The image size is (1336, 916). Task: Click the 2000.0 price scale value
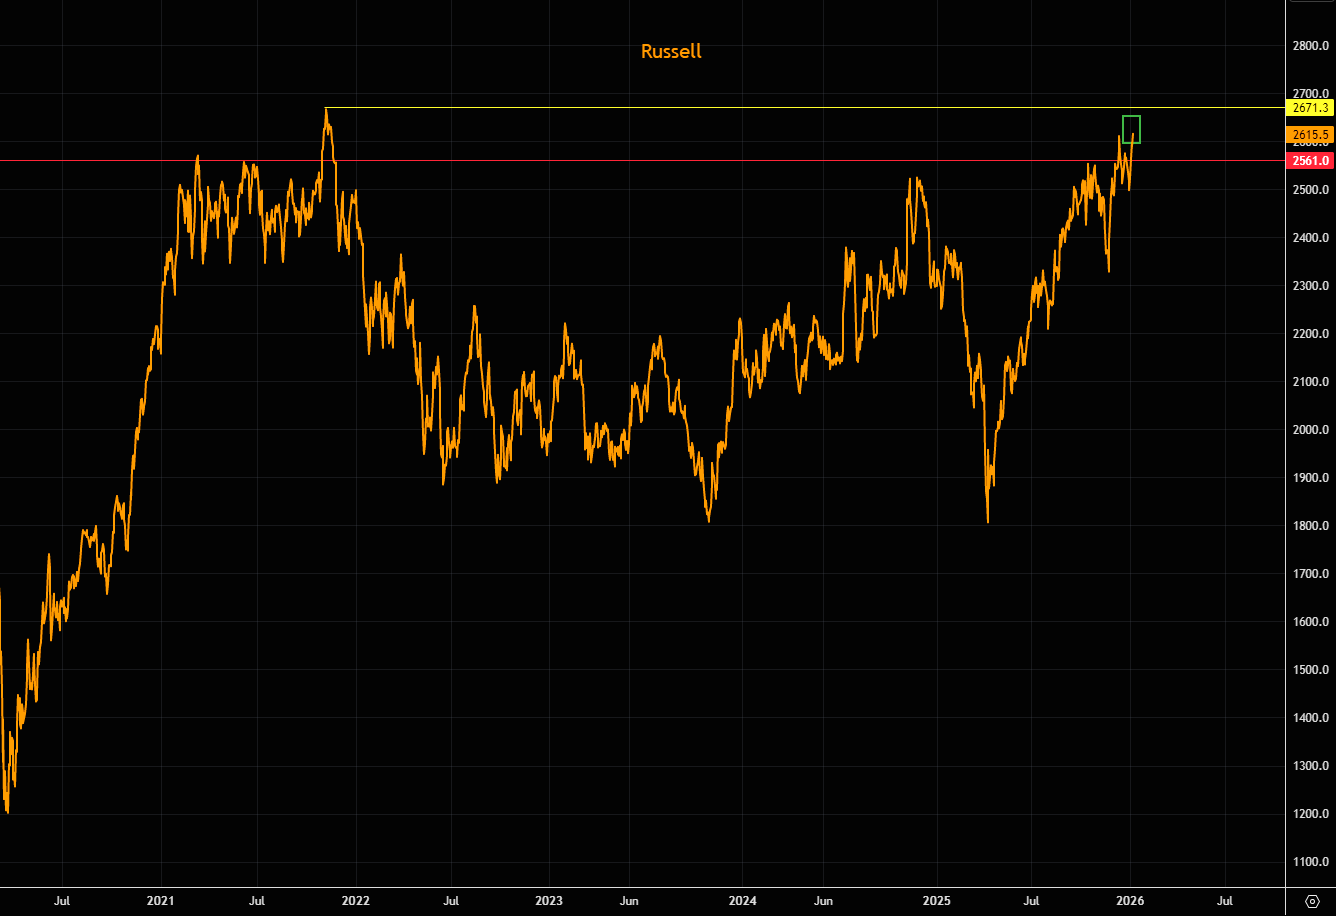click(1310, 430)
